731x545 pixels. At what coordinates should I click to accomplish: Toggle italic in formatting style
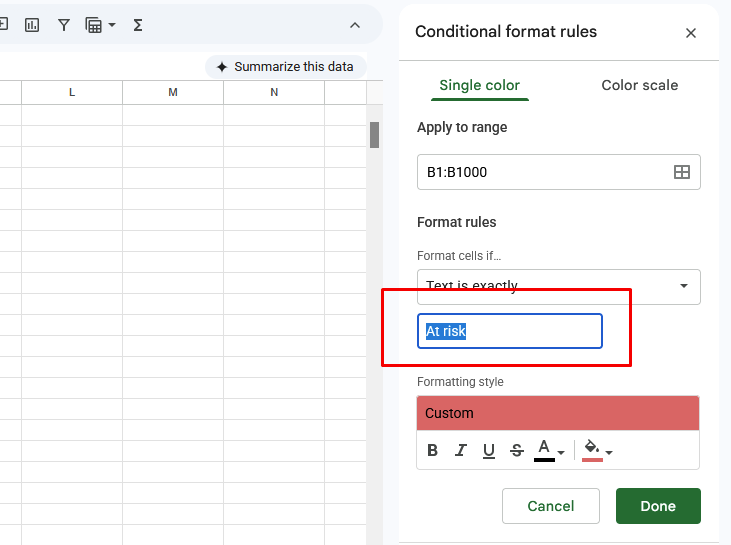(x=461, y=450)
